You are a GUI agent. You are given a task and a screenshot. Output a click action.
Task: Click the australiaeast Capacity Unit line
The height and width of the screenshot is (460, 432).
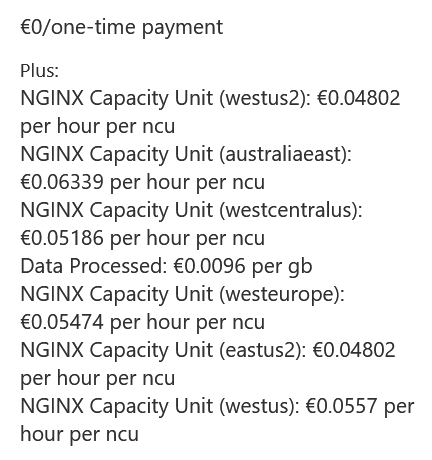click(186, 155)
